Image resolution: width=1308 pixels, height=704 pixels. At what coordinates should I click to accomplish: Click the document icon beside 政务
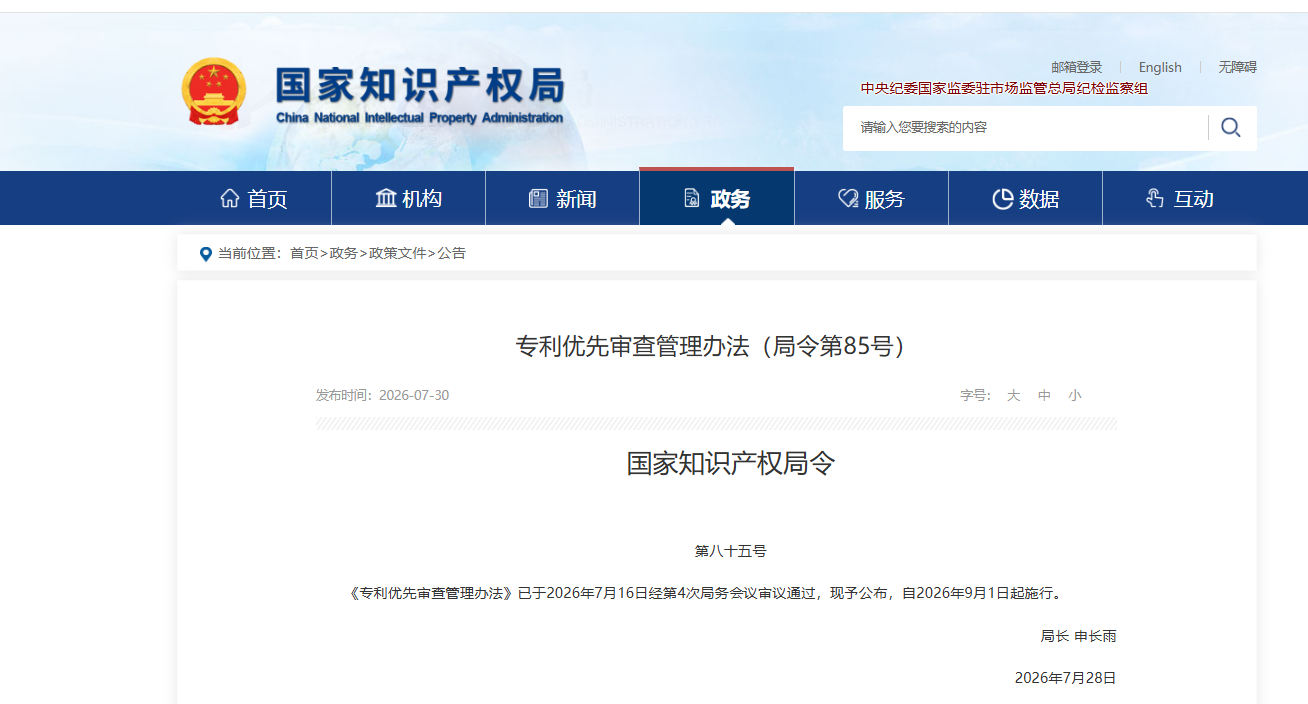[692, 198]
